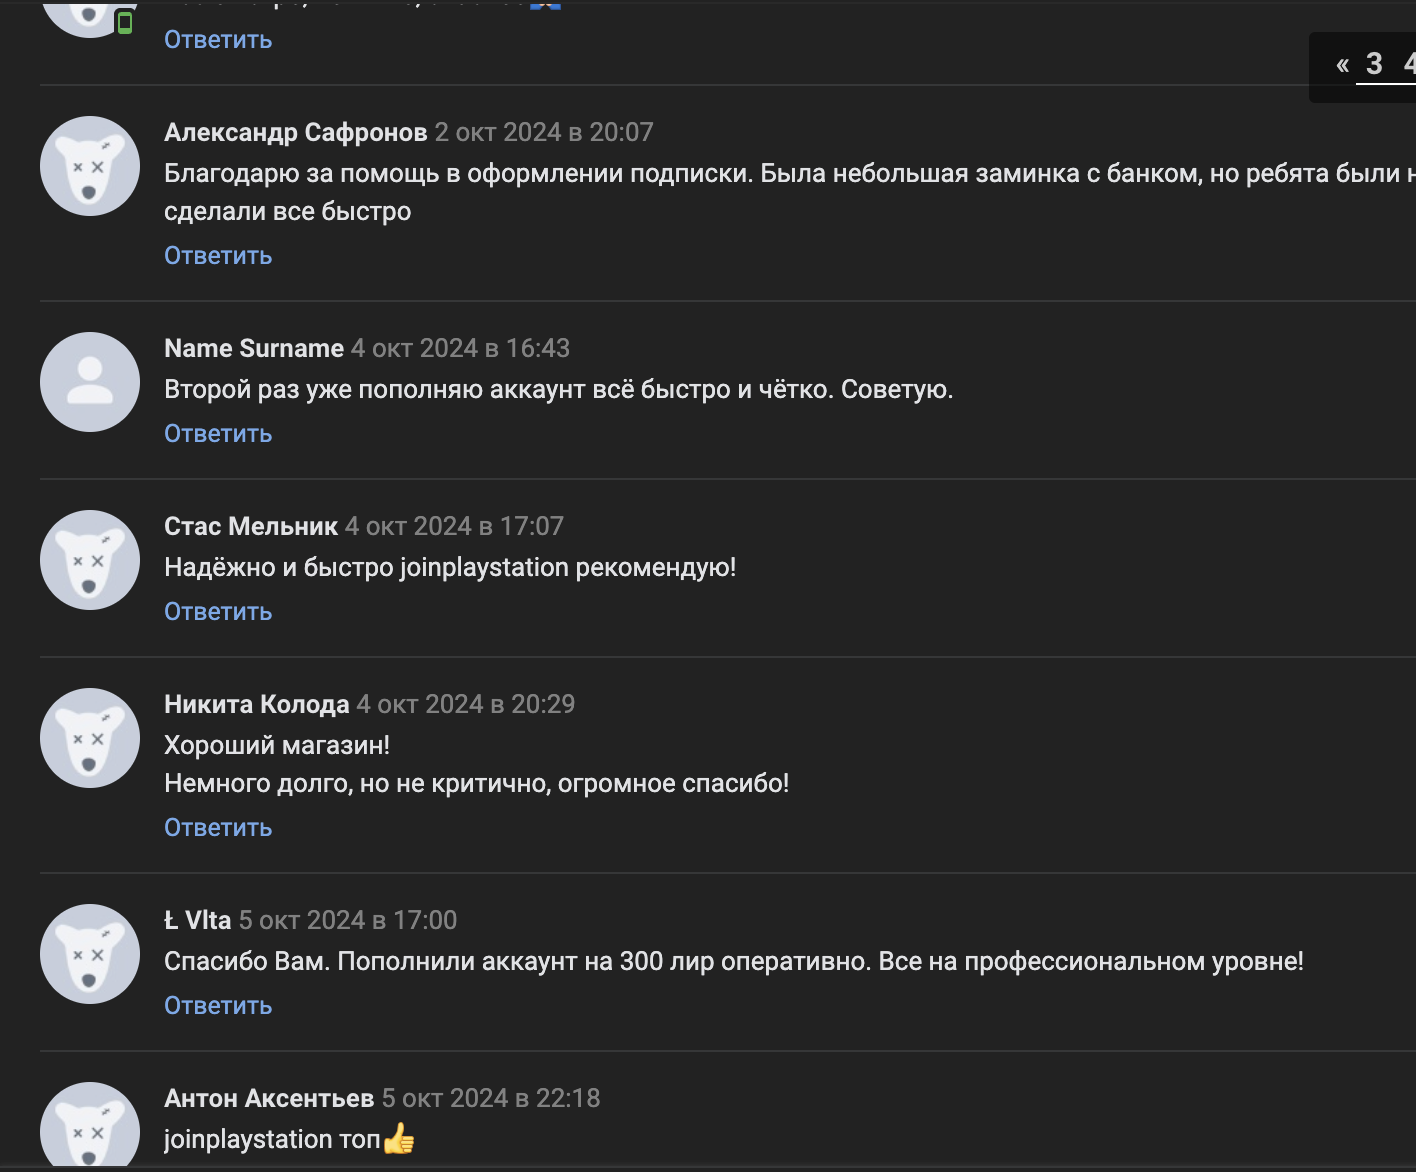Click Ответить under Стас Мельник's comment

pyautogui.click(x=218, y=612)
